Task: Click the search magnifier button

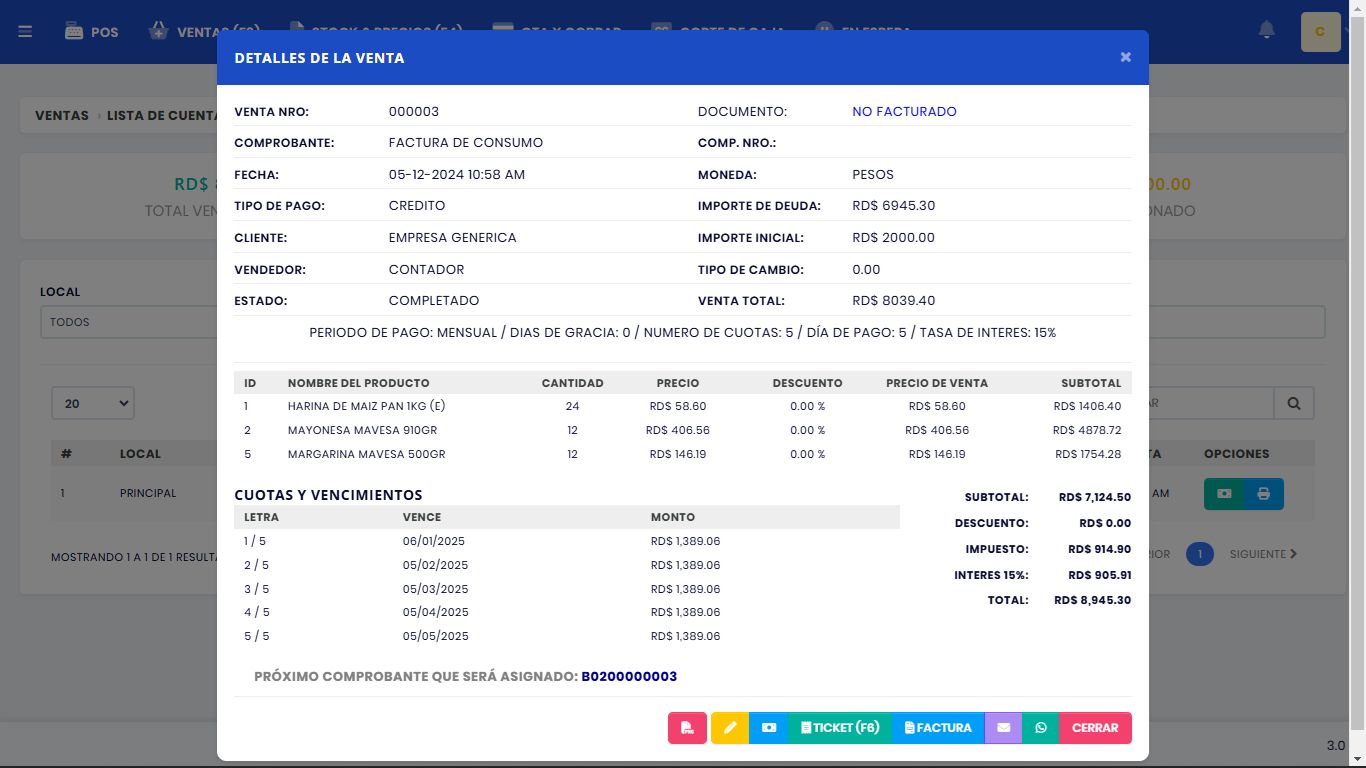Action: [1294, 403]
